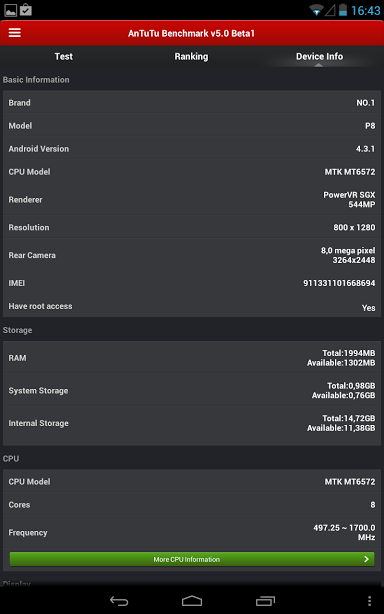Tap the Internal Storage row
This screenshot has width=384, height=614.
tap(192, 423)
